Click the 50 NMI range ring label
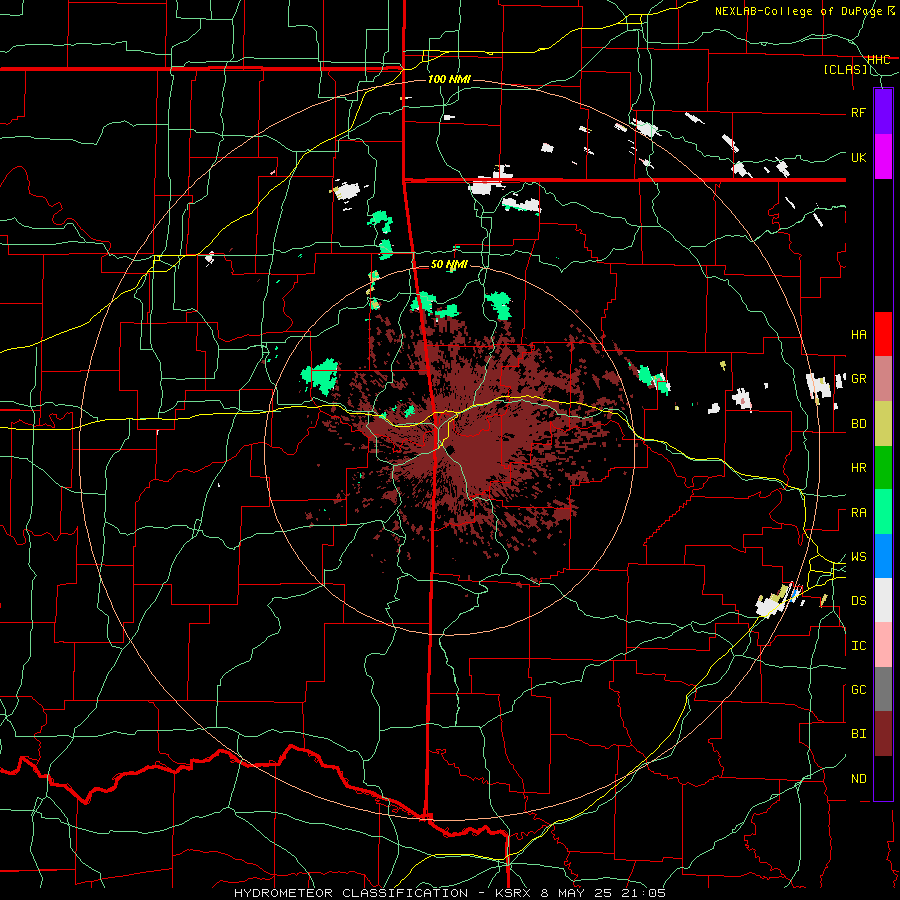Screen dimensions: 900x900 click(449, 265)
